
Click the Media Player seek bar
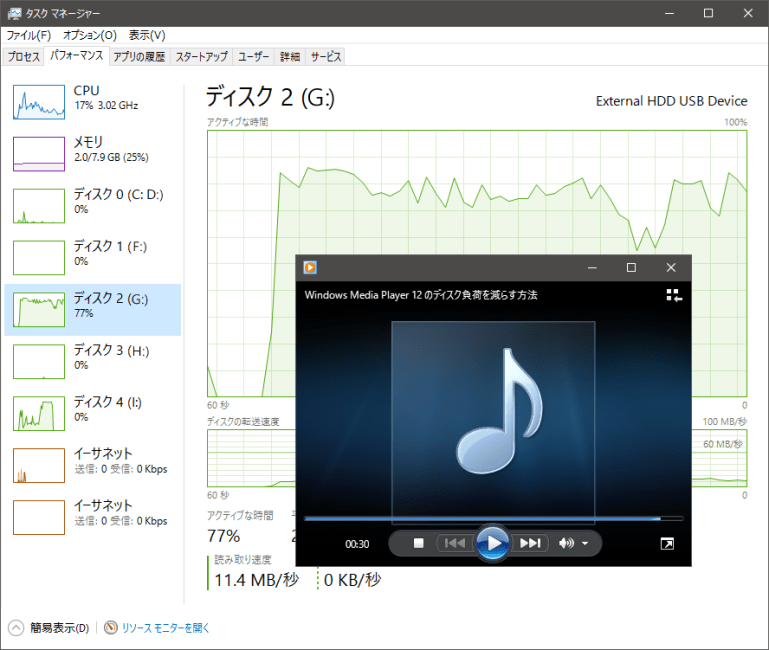[x=493, y=518]
